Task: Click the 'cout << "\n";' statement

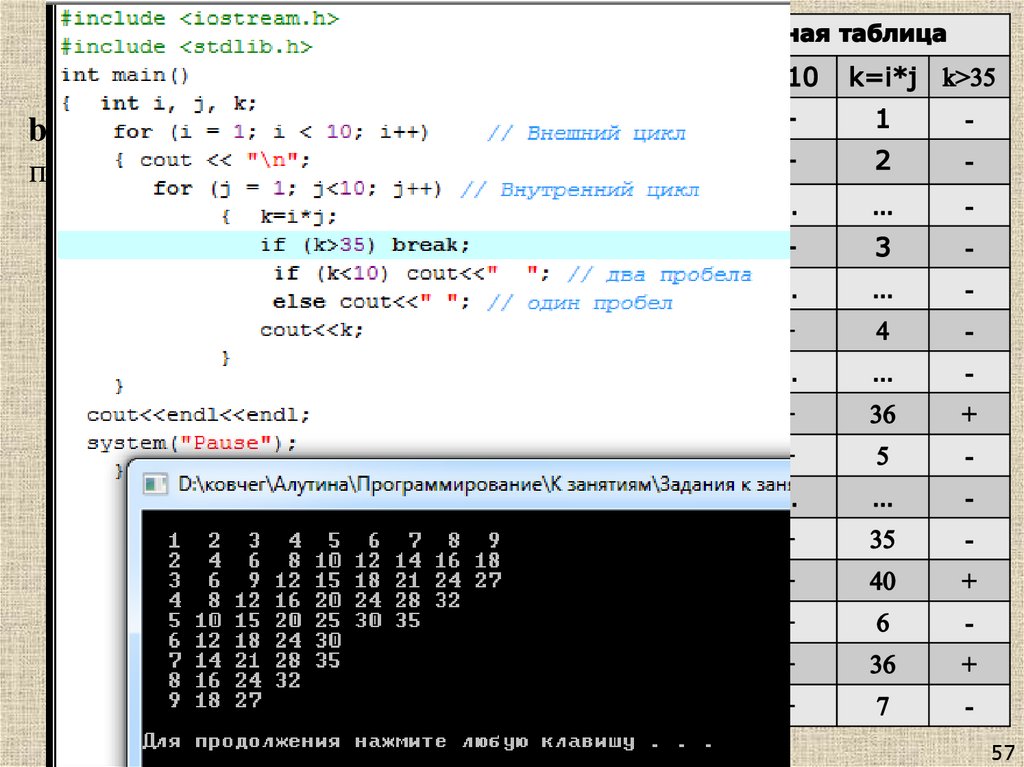Action: click(225, 160)
